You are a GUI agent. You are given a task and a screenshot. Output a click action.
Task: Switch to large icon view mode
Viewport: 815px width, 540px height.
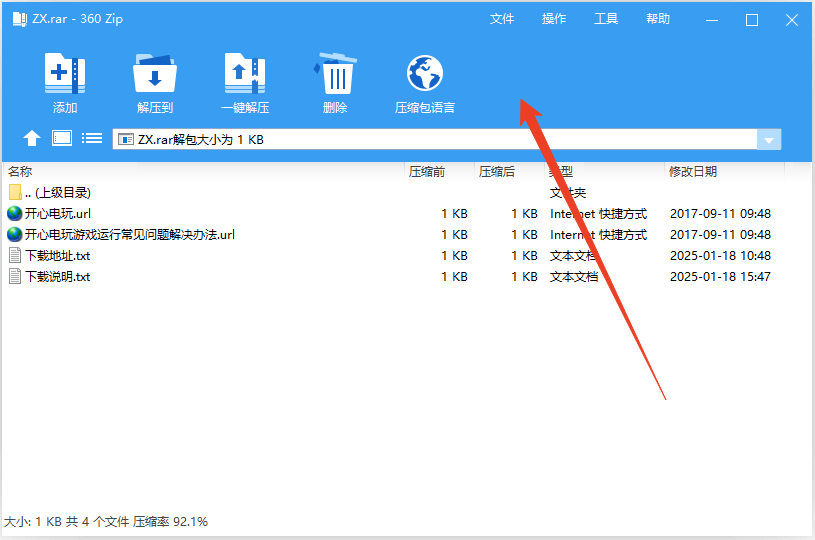pyautogui.click(x=62, y=139)
